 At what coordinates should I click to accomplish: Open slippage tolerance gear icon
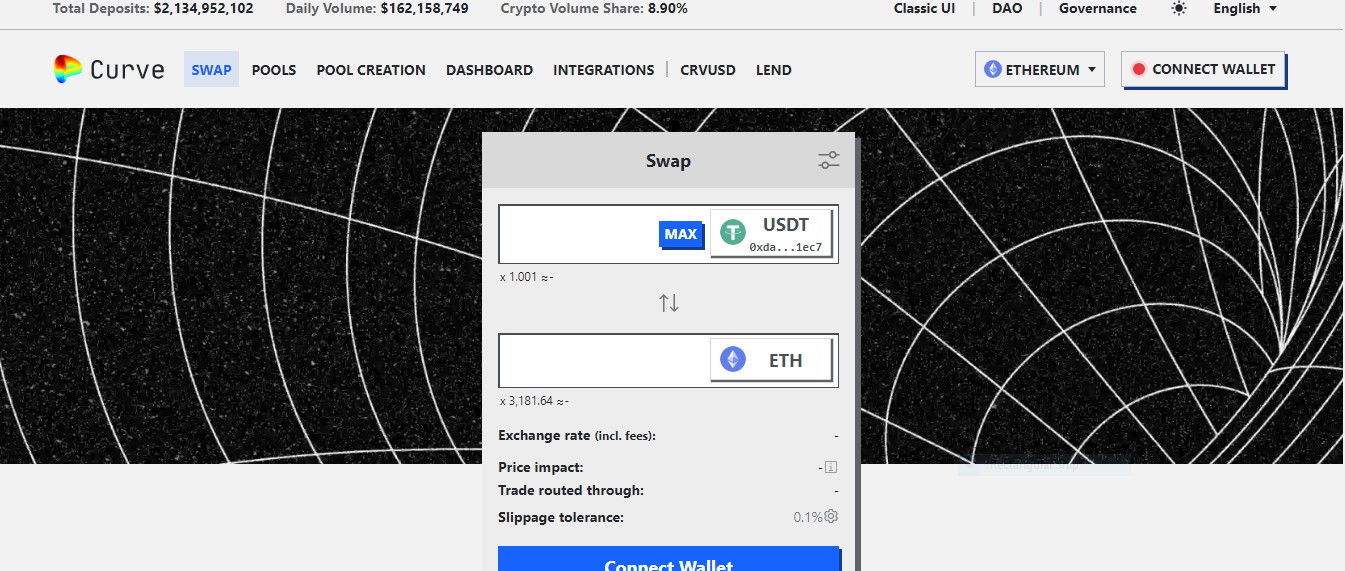(831, 517)
